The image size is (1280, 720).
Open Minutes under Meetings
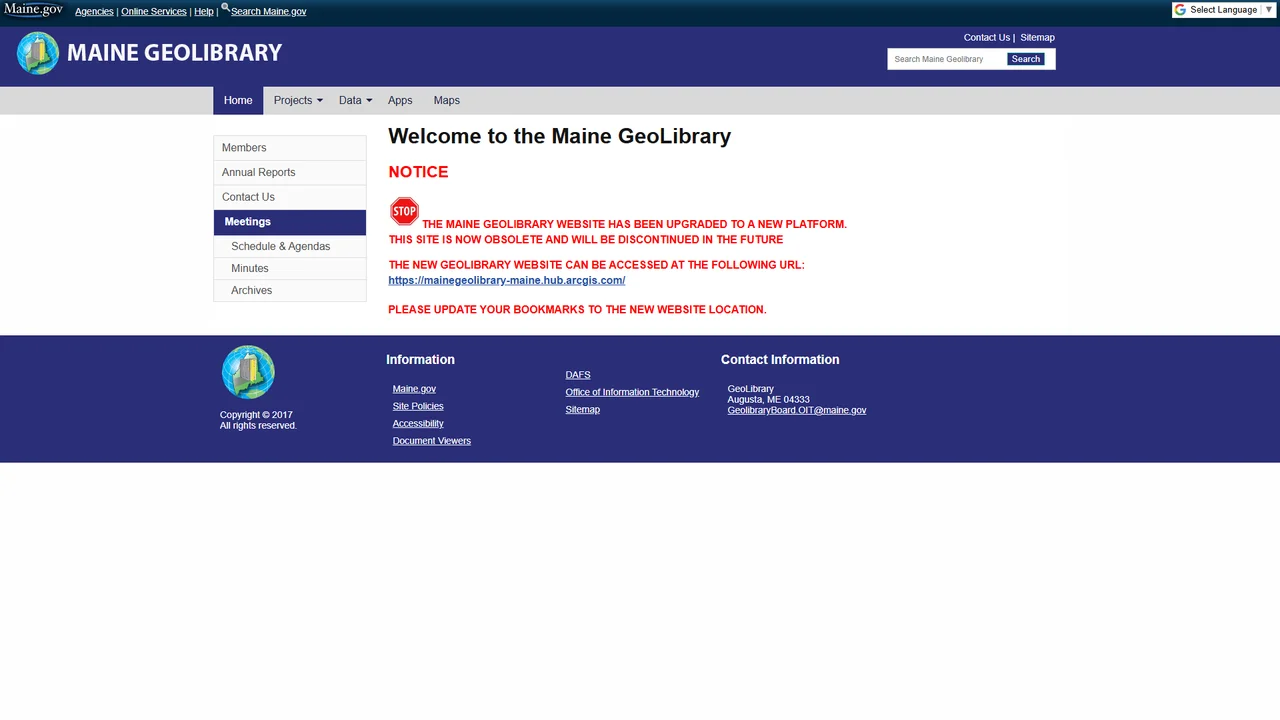point(290,268)
